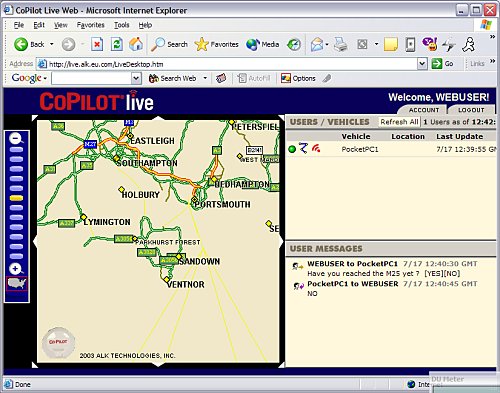Open the Favorites menu
The width and height of the screenshot is (500, 393).
click(90, 25)
